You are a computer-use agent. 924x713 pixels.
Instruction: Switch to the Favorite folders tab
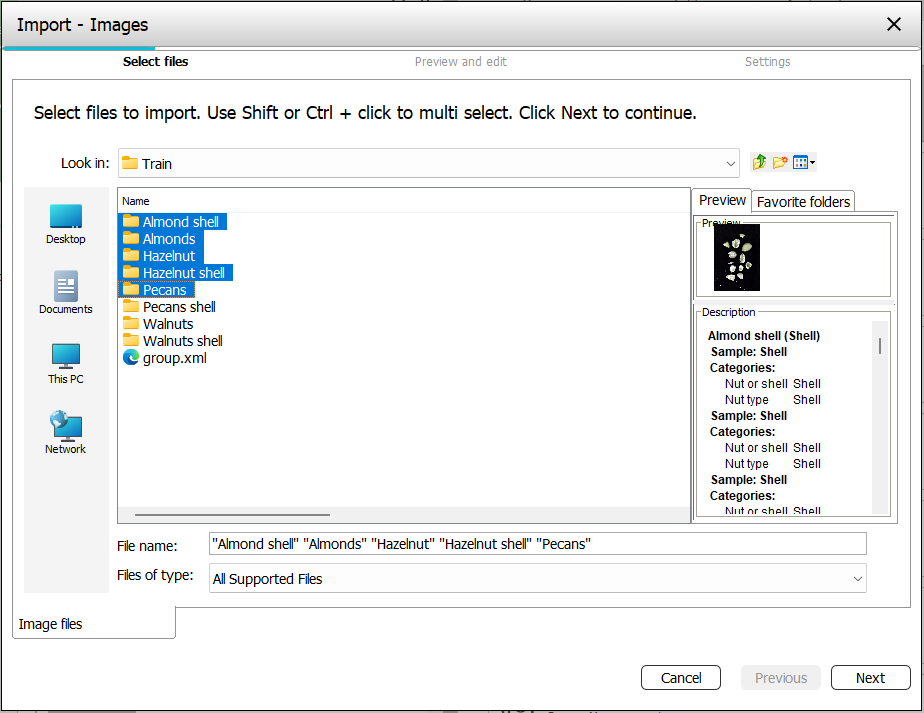[x=803, y=201]
